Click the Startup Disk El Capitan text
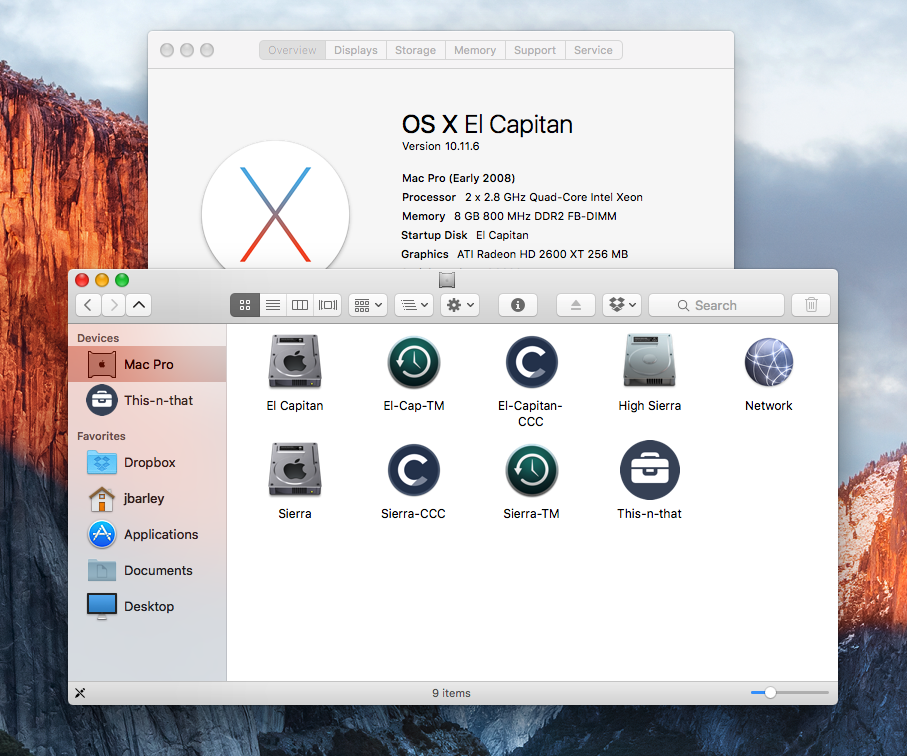 click(x=465, y=235)
